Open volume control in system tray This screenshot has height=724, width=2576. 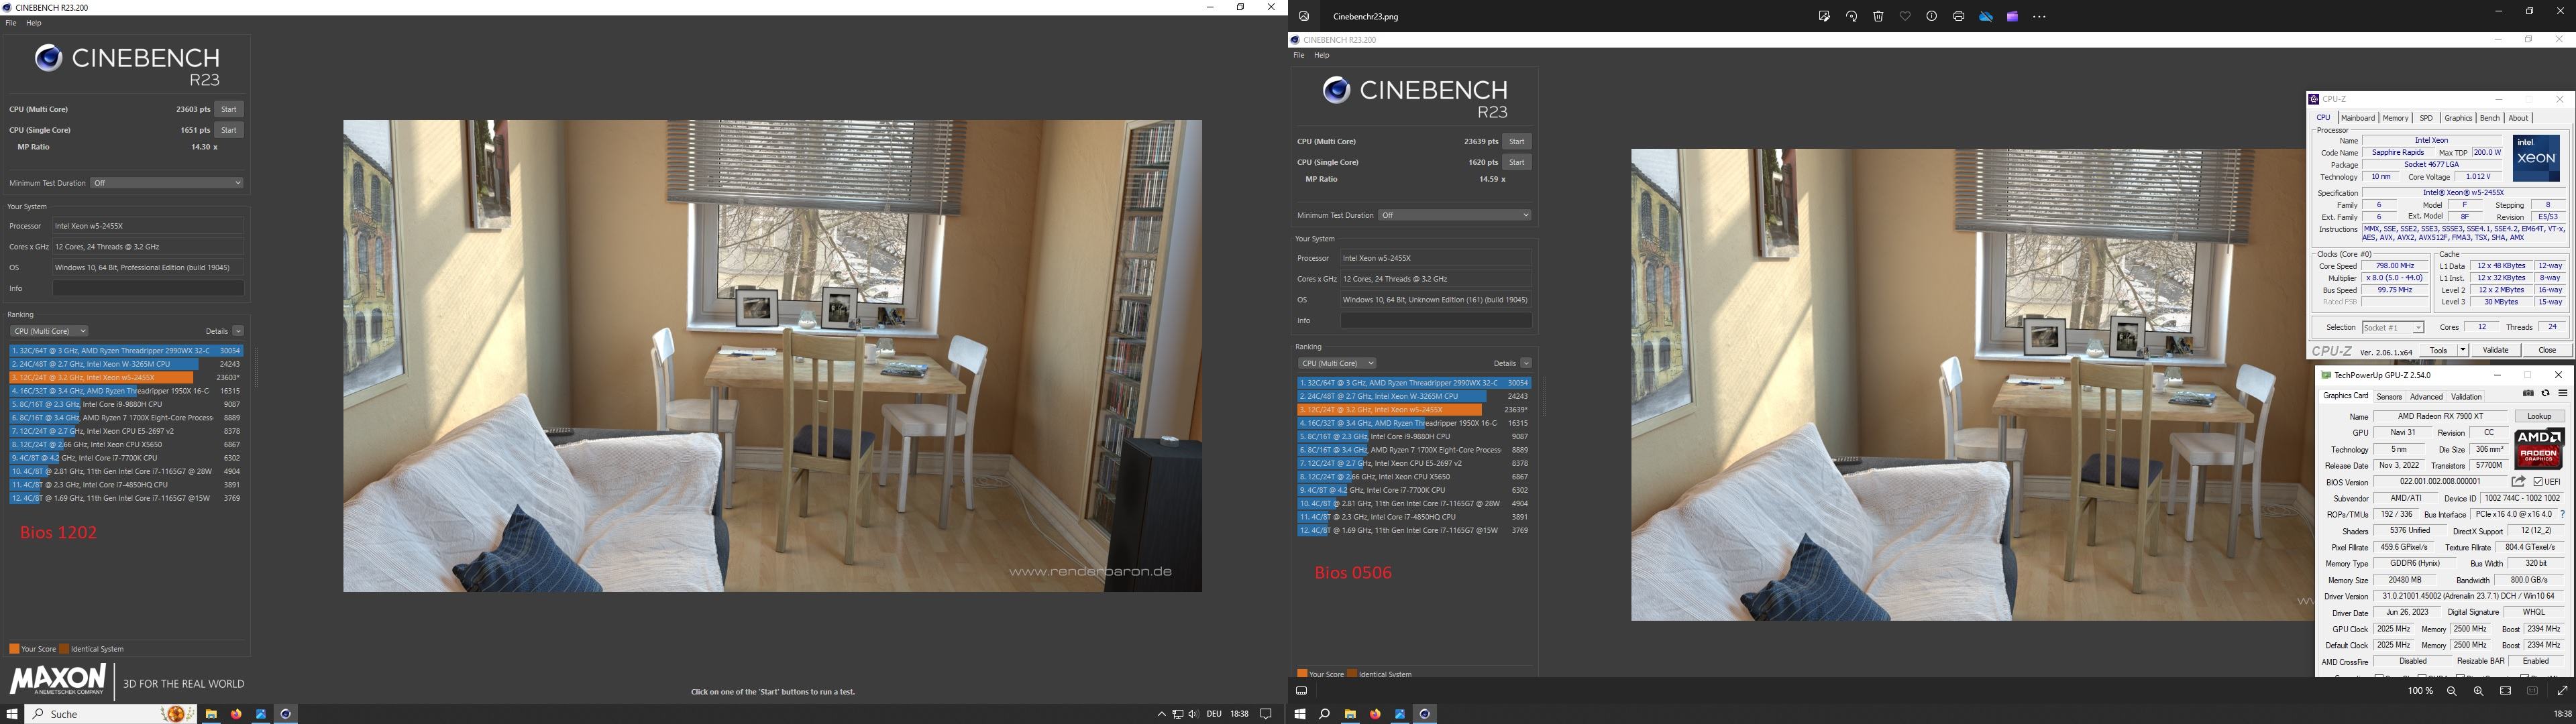[x=1193, y=714]
